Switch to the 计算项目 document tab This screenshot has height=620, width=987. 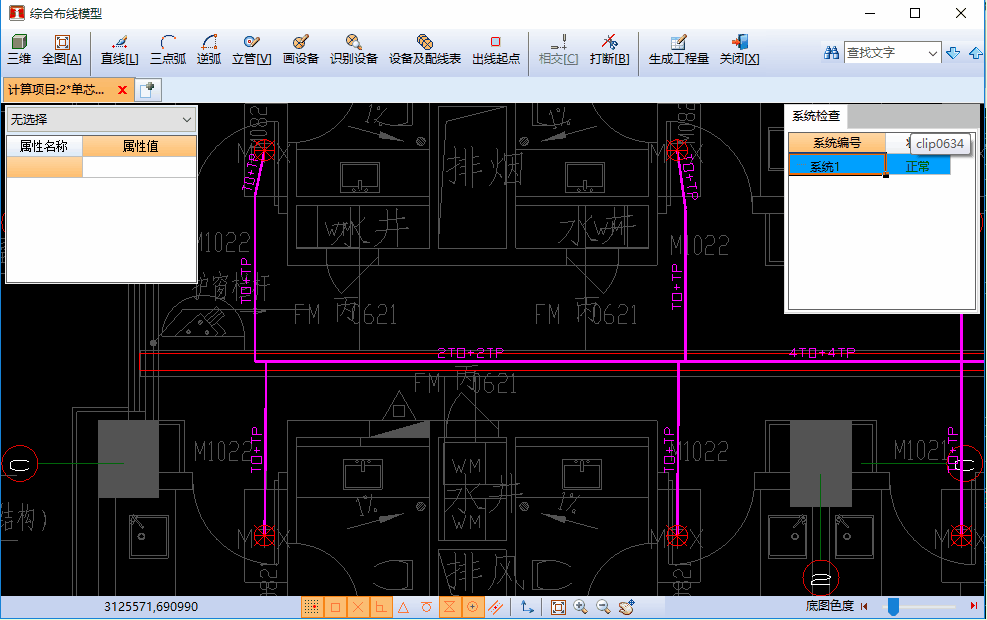[58, 90]
